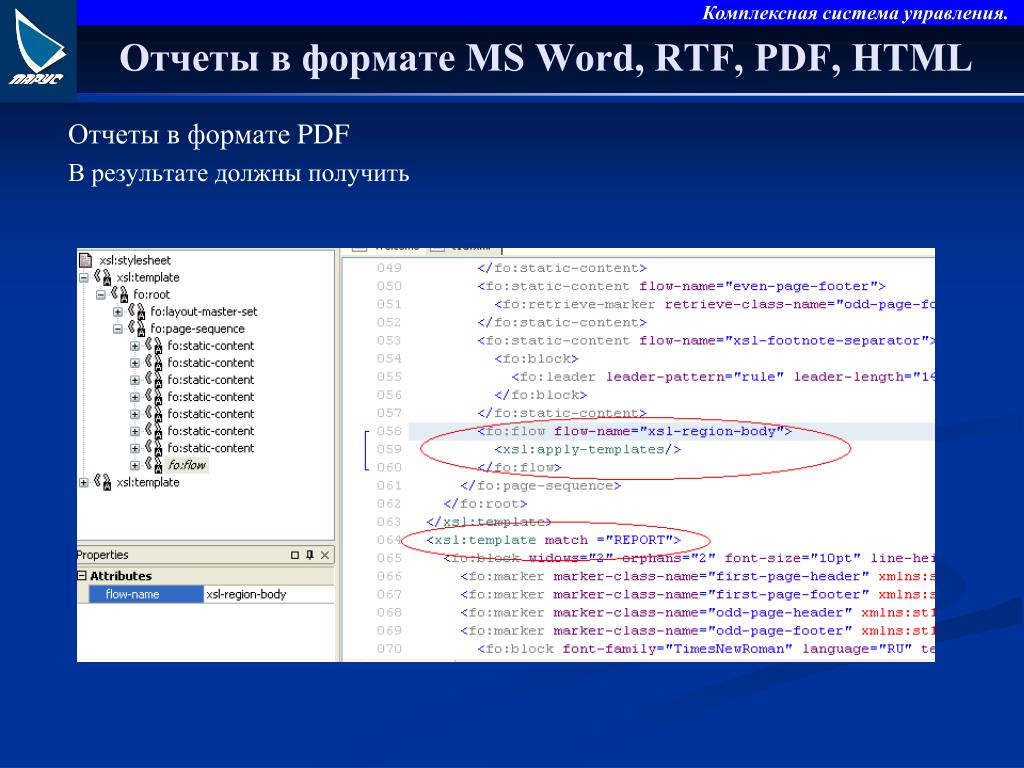Screen dimensions: 1024x768
Task: Click line 068 odd-page-header marker
Action: (x=697, y=613)
